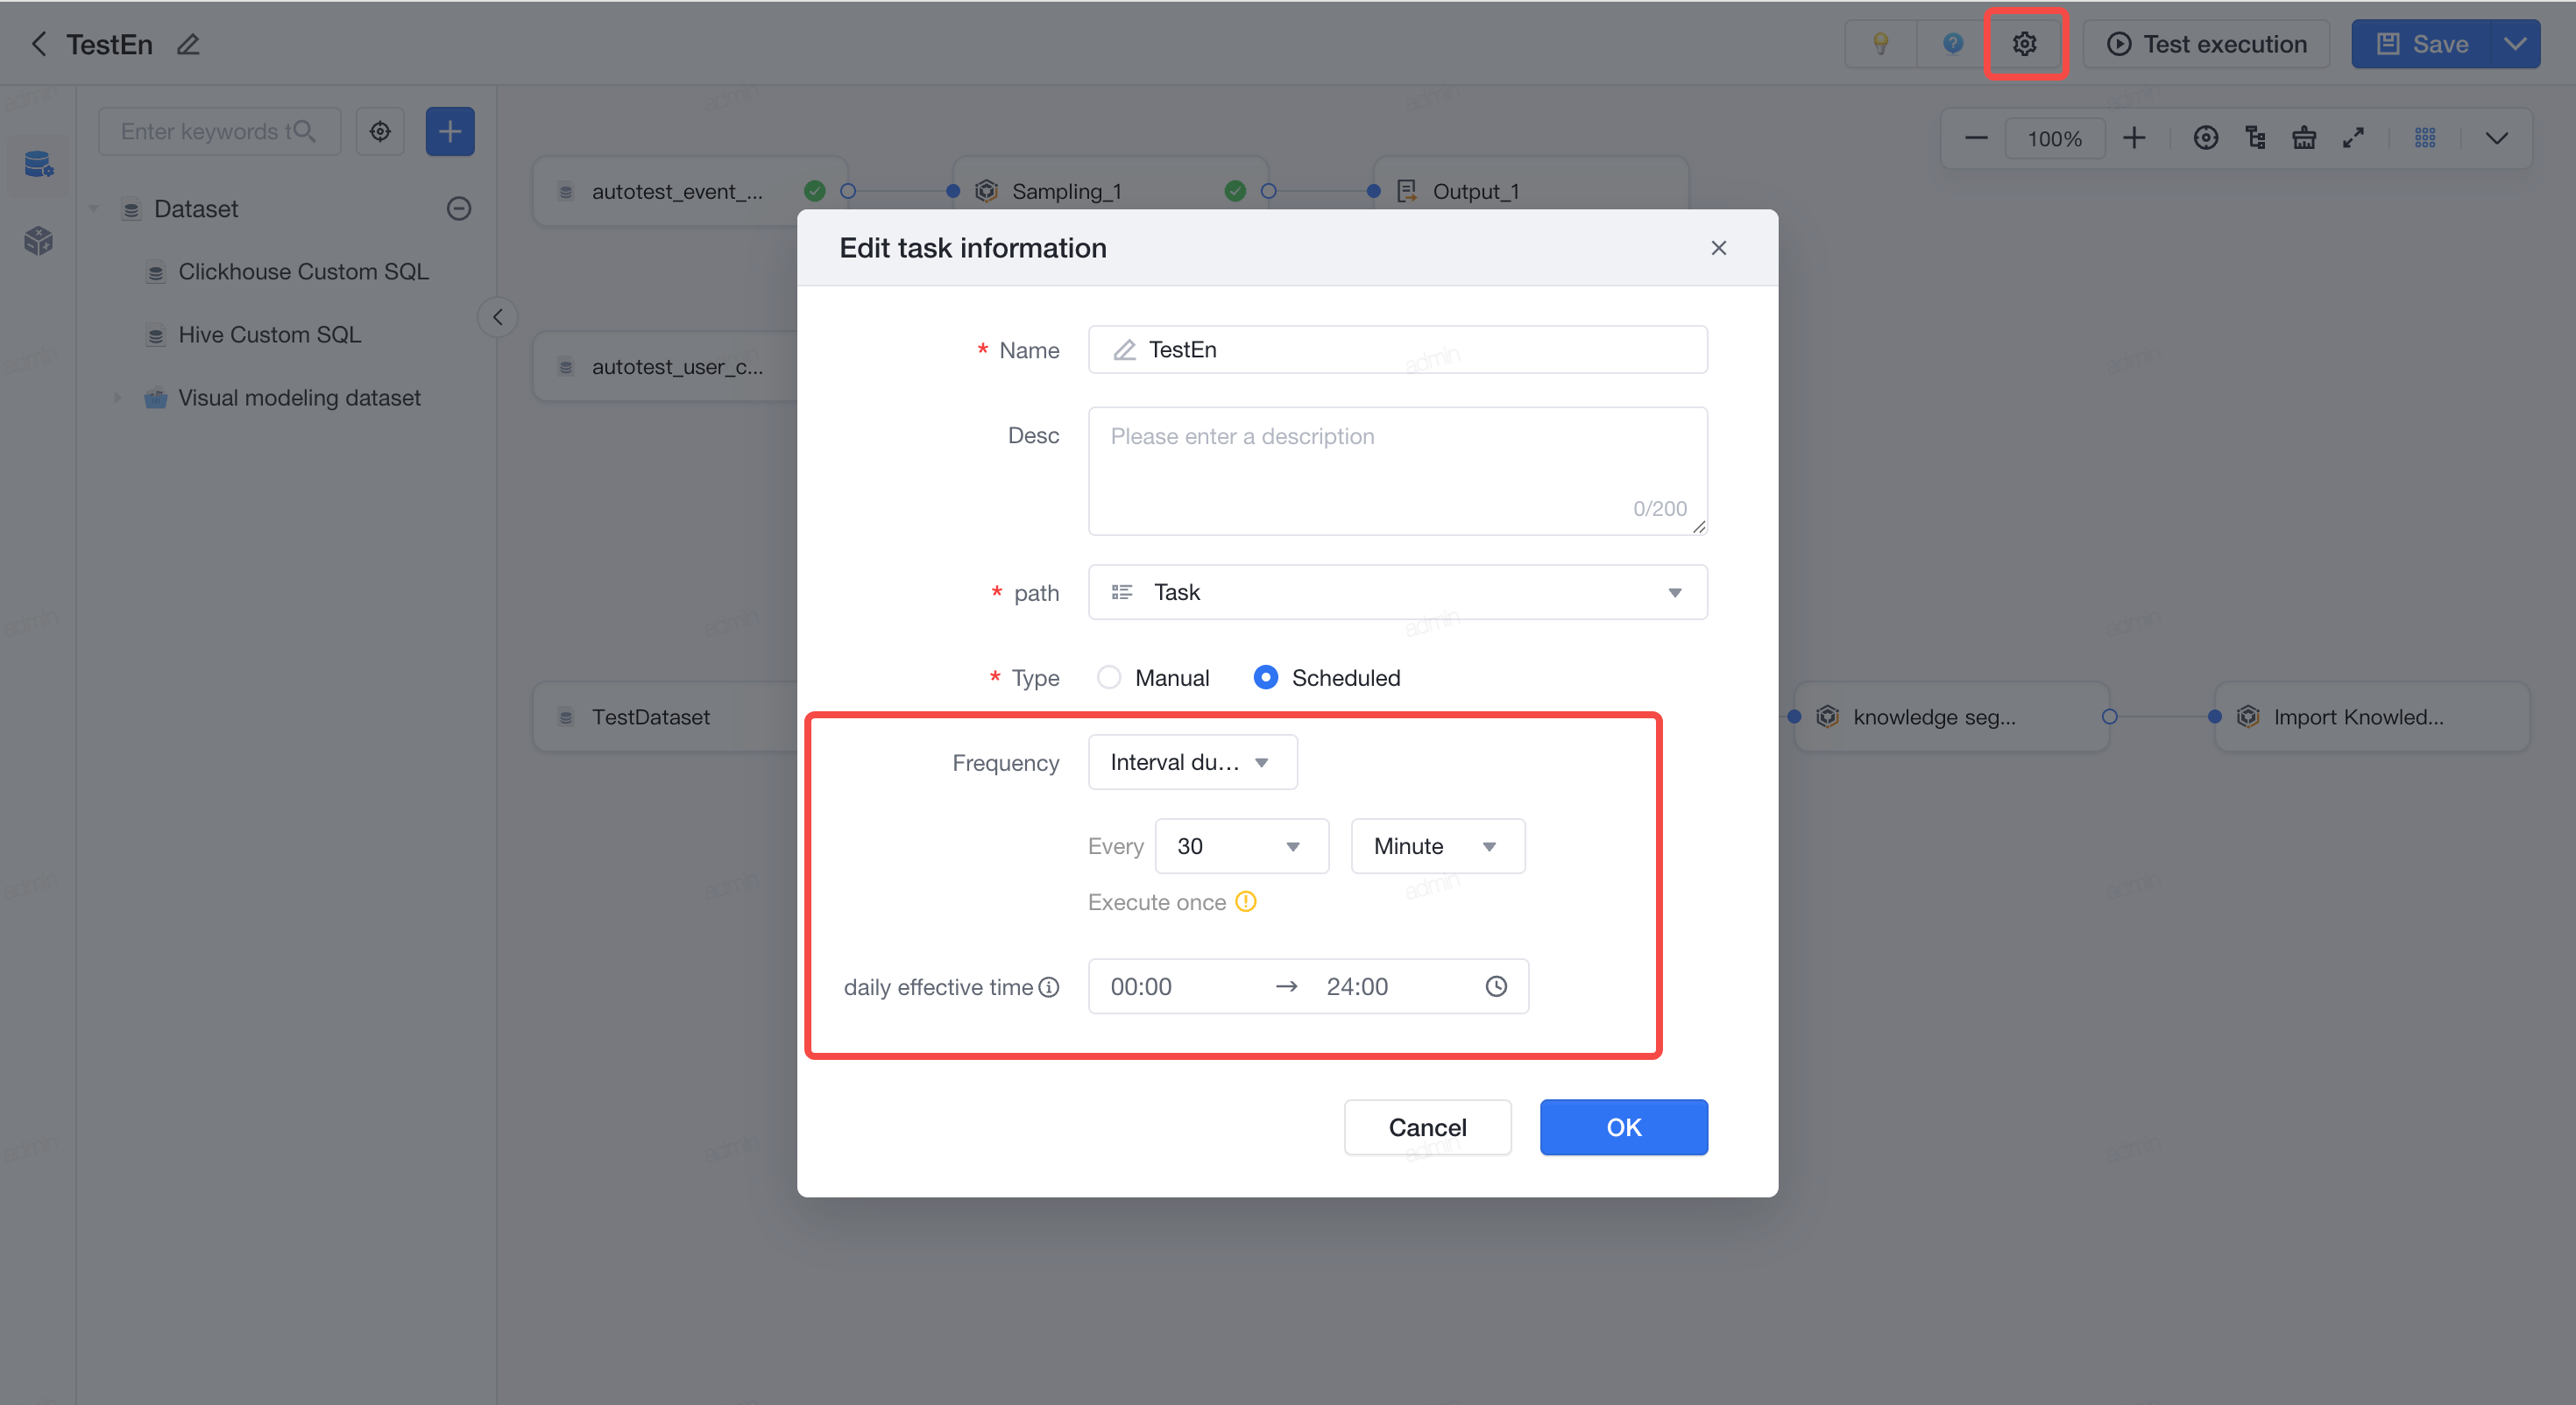The height and width of the screenshot is (1405, 2576).
Task: Click the Execute once warning icon
Action: (x=1245, y=902)
